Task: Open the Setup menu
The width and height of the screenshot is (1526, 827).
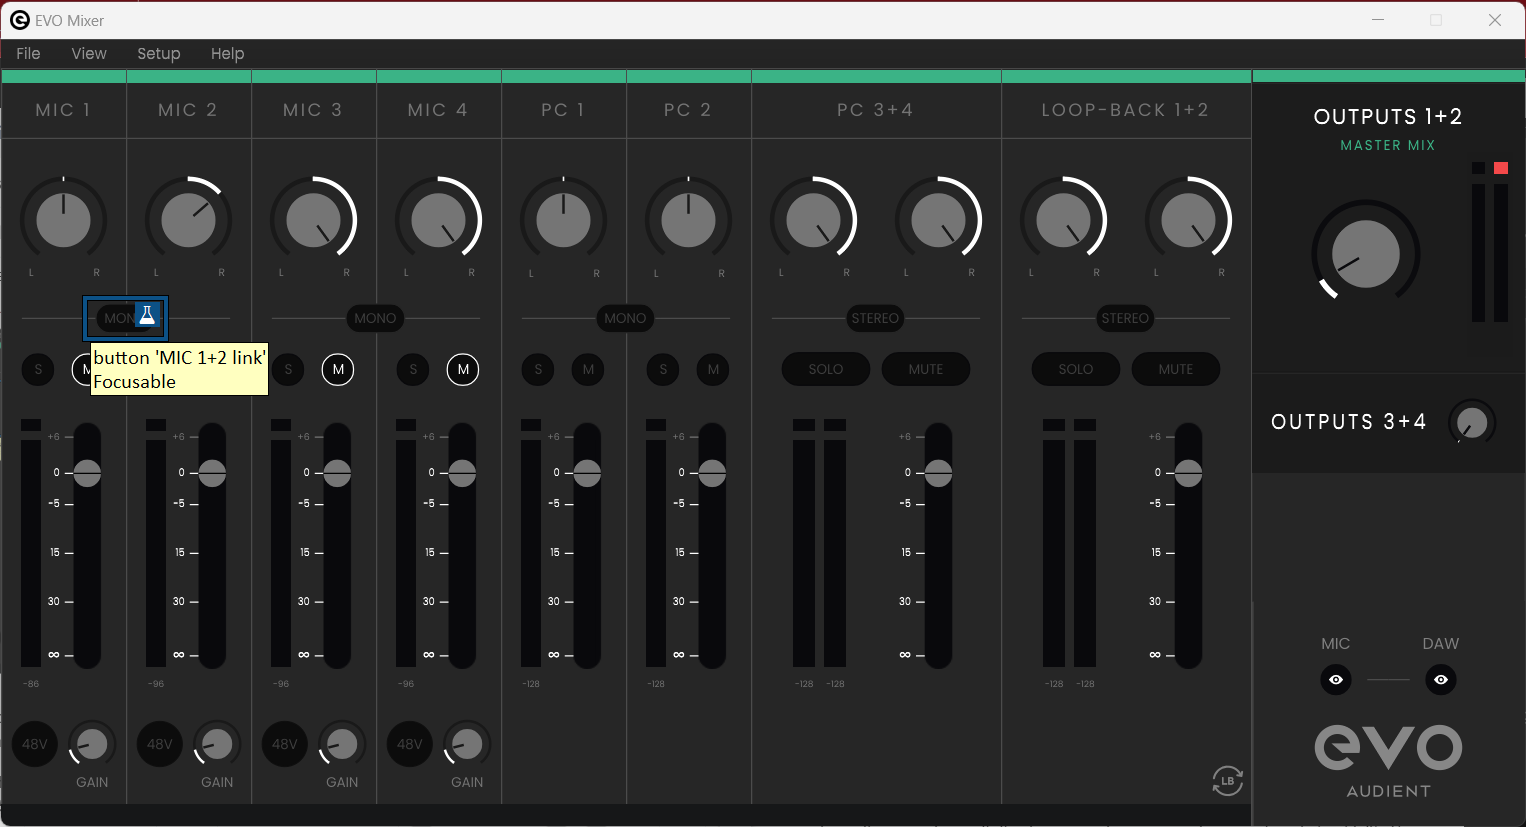Action: 158,54
